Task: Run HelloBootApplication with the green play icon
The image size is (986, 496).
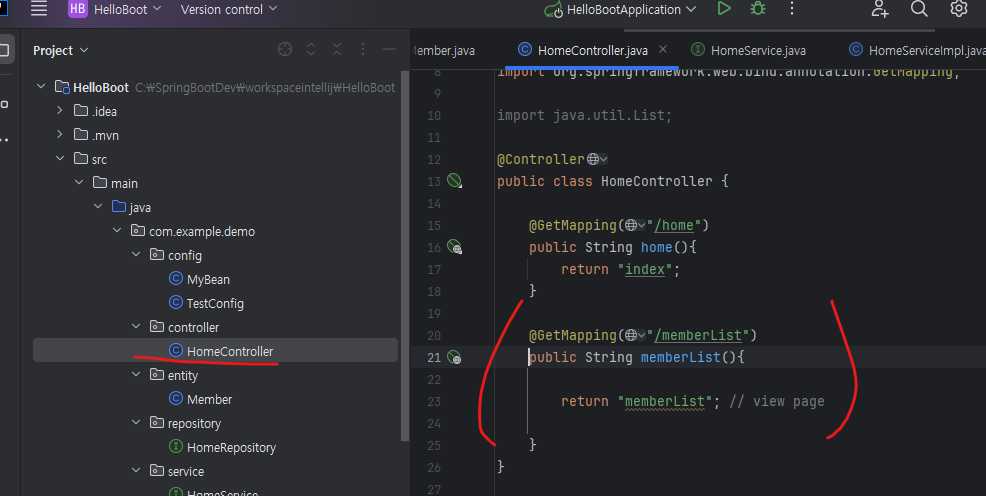Action: click(724, 9)
